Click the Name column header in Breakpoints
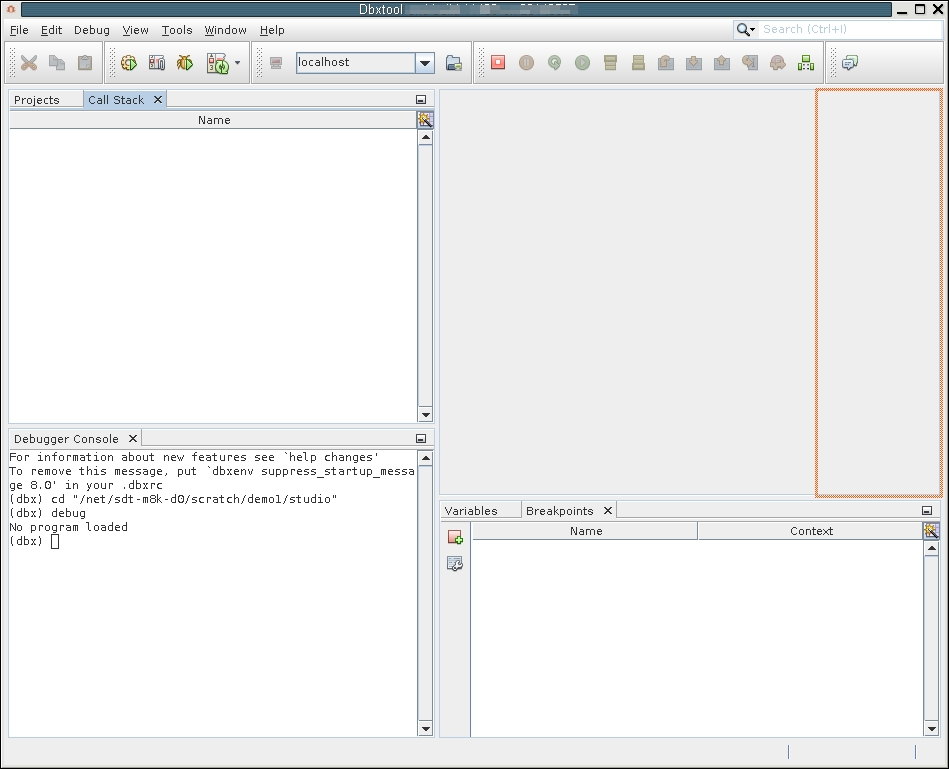The width and height of the screenshot is (949, 769). 585,531
